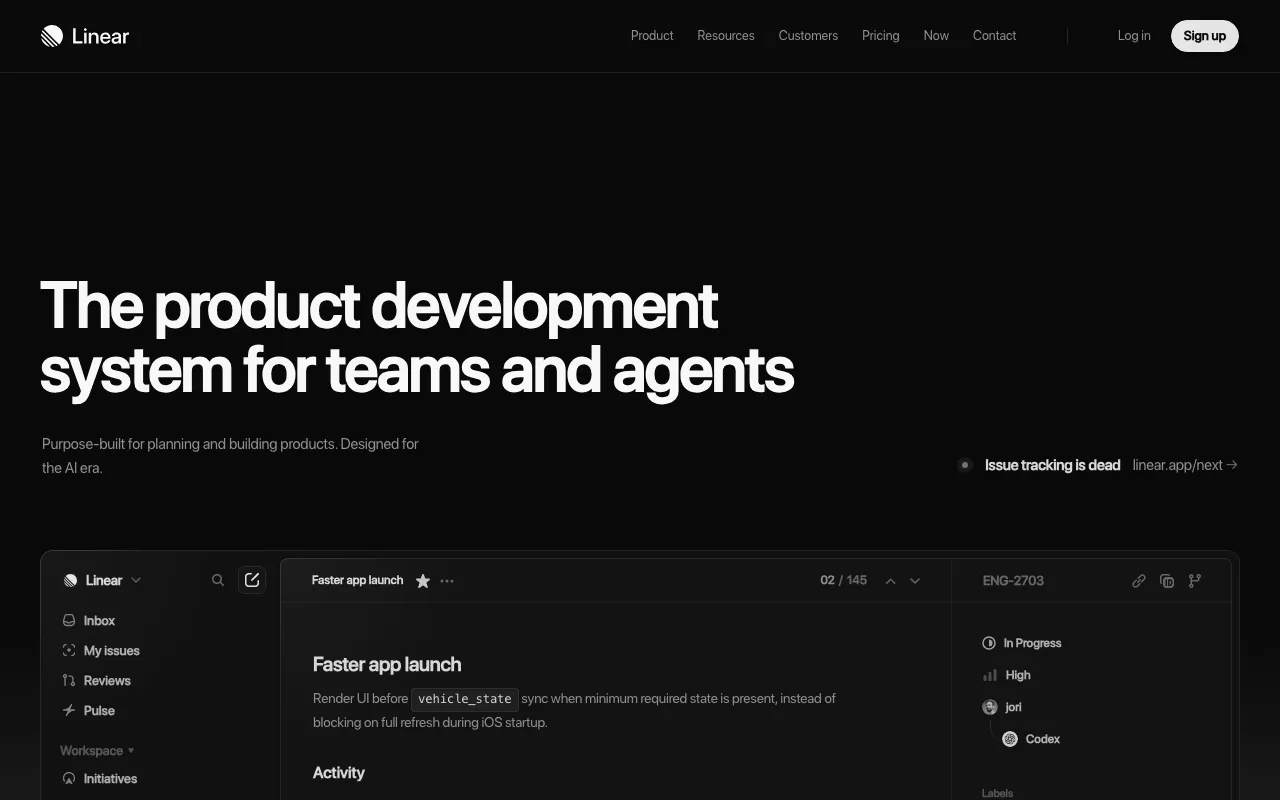Open the Pricing page
This screenshot has height=800, width=1280.
coord(881,36)
